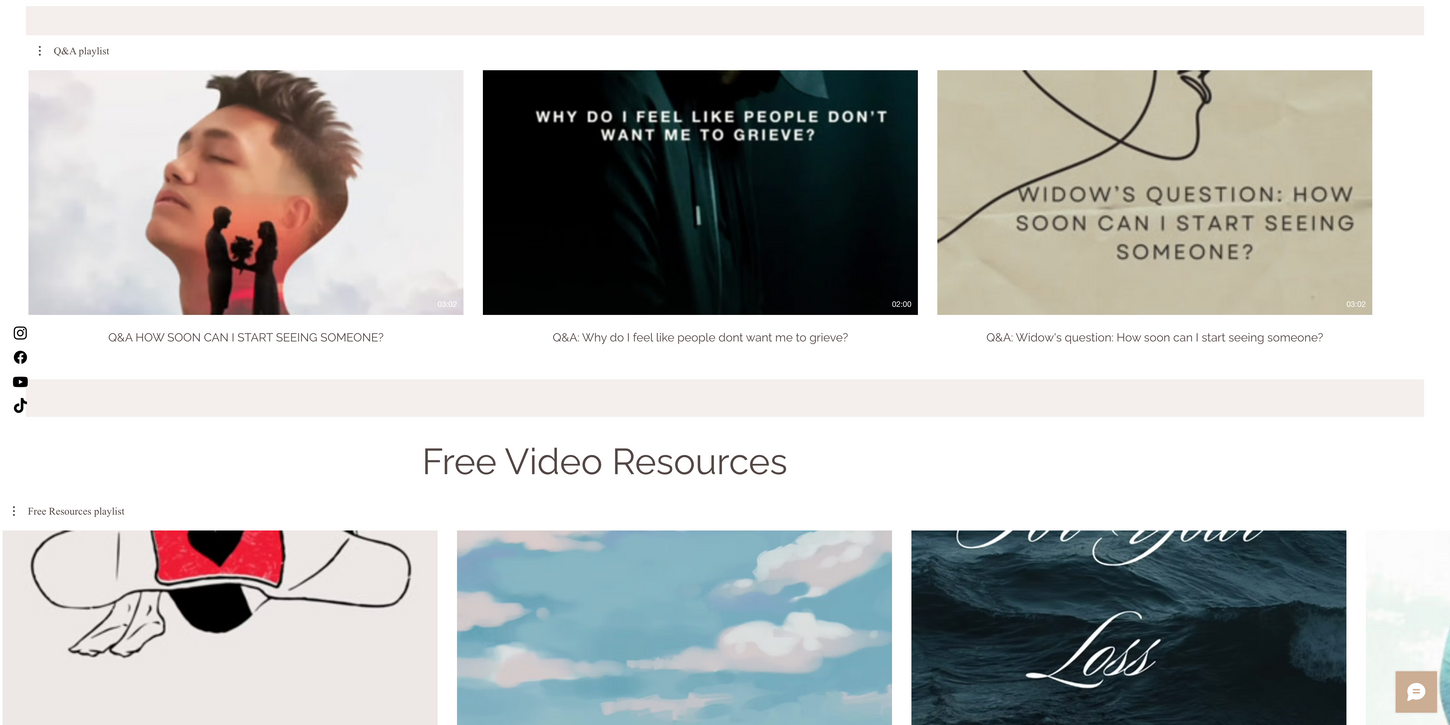
Task: Play the sitting figure drawing video
Action: (x=220, y=627)
